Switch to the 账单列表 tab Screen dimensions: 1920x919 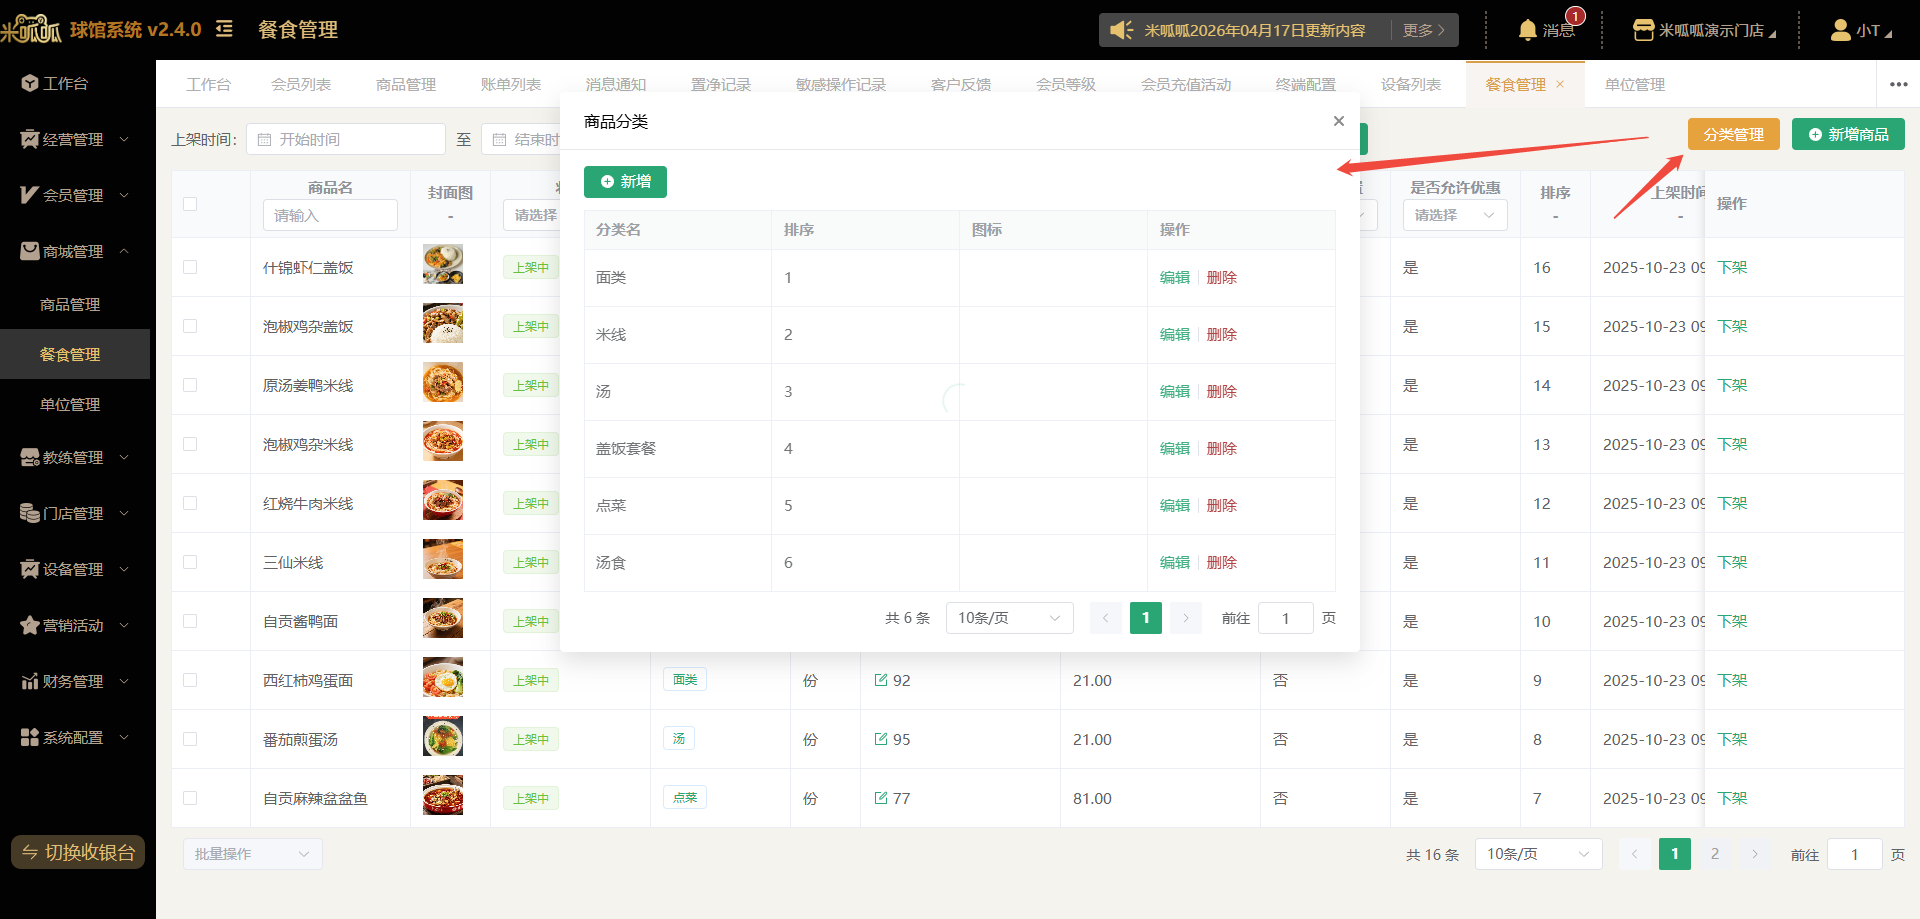[x=511, y=84]
